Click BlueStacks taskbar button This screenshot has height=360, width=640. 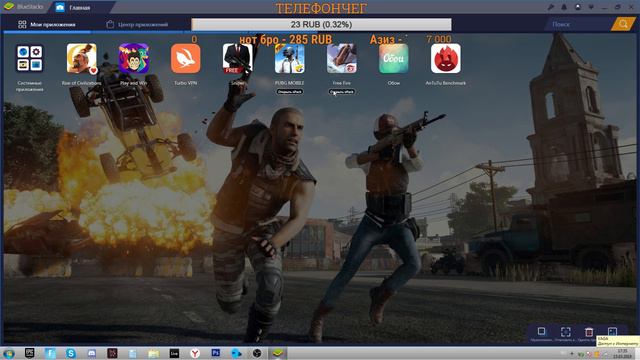pos(278,353)
